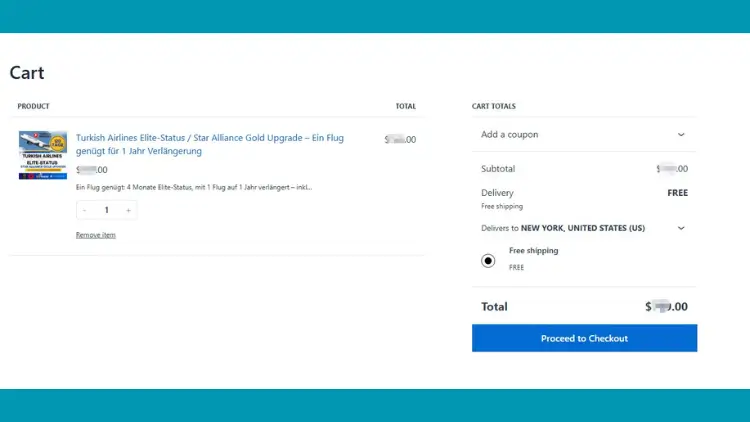Image resolution: width=750 pixels, height=422 pixels.
Task: Click the TOTAL column header
Action: [405, 106]
